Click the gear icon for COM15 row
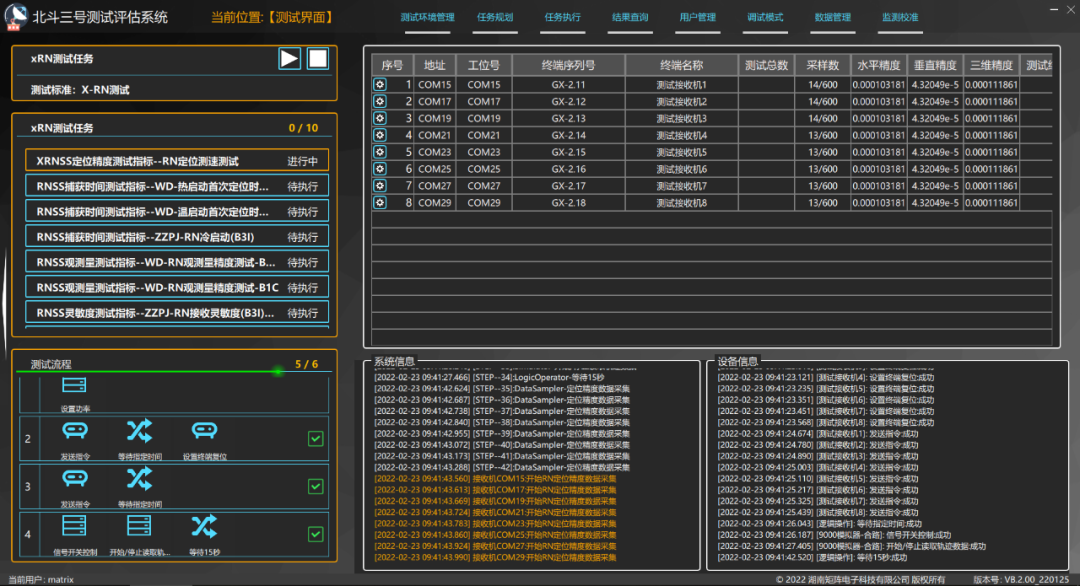The height and width of the screenshot is (586, 1080). [x=380, y=85]
